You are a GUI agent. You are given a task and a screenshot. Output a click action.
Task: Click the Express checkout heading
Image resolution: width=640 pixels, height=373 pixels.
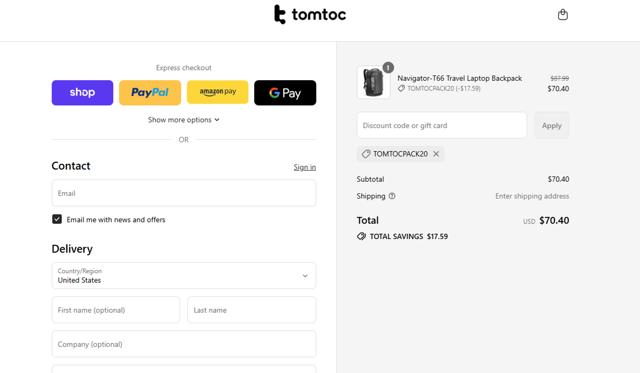pos(184,68)
